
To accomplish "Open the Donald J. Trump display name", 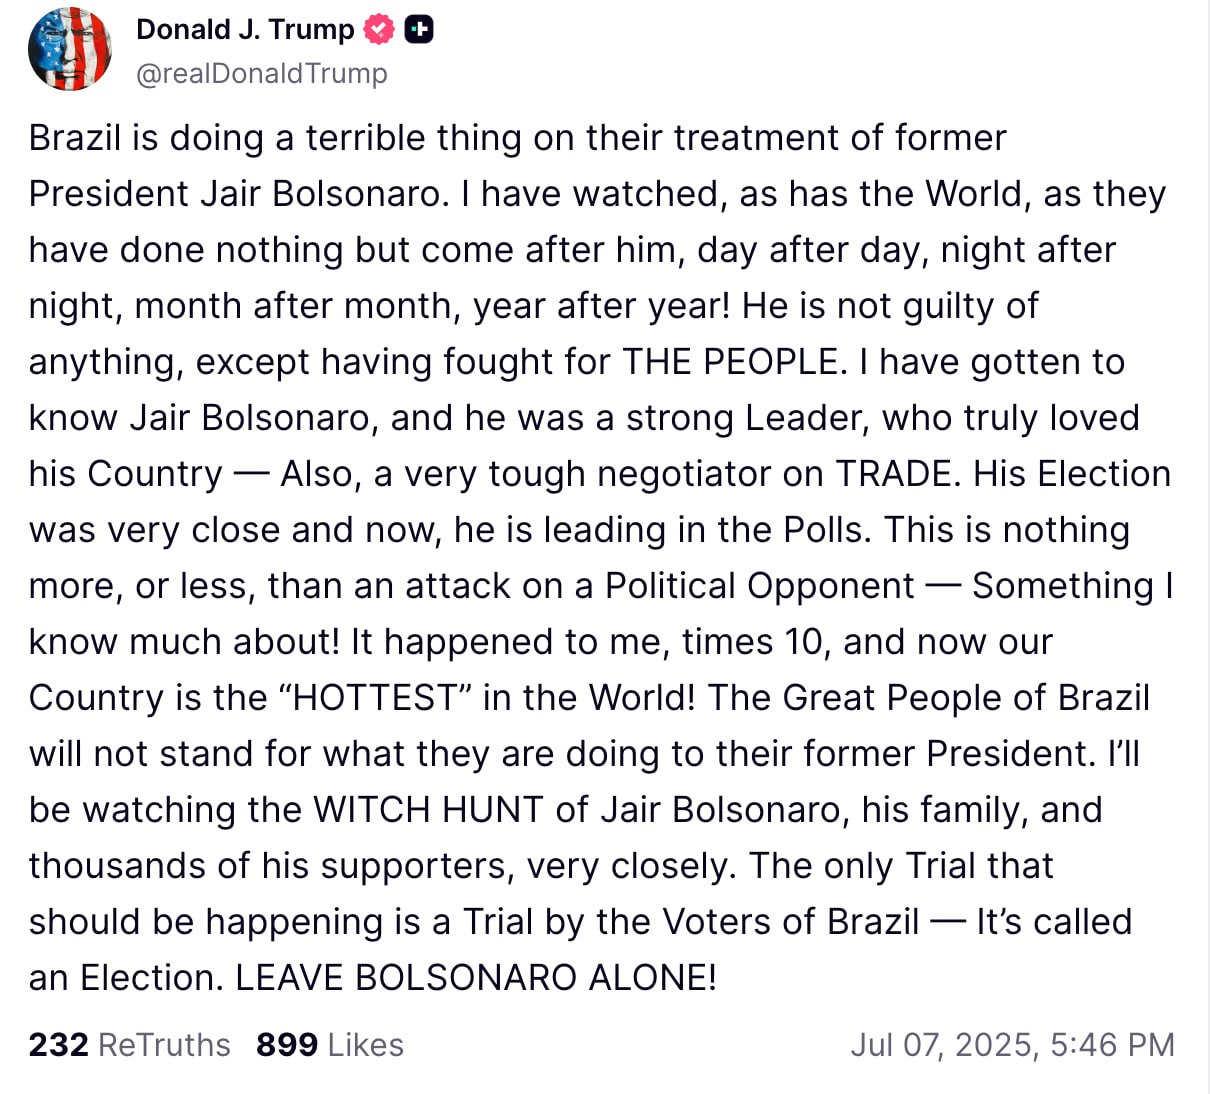I will pyautogui.click(x=245, y=30).
